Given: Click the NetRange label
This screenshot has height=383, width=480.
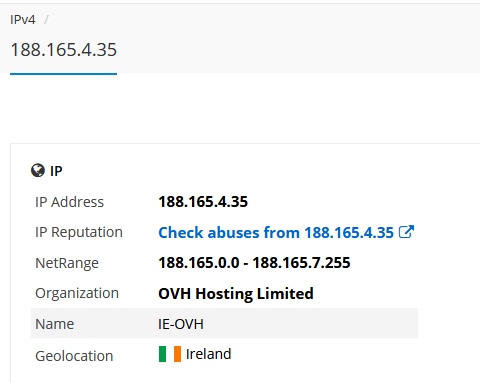Looking at the screenshot, I should [x=67, y=263].
